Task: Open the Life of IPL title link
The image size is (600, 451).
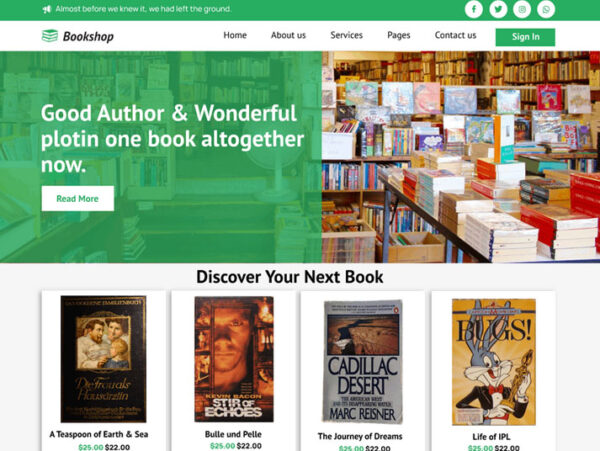Action: pos(491,436)
